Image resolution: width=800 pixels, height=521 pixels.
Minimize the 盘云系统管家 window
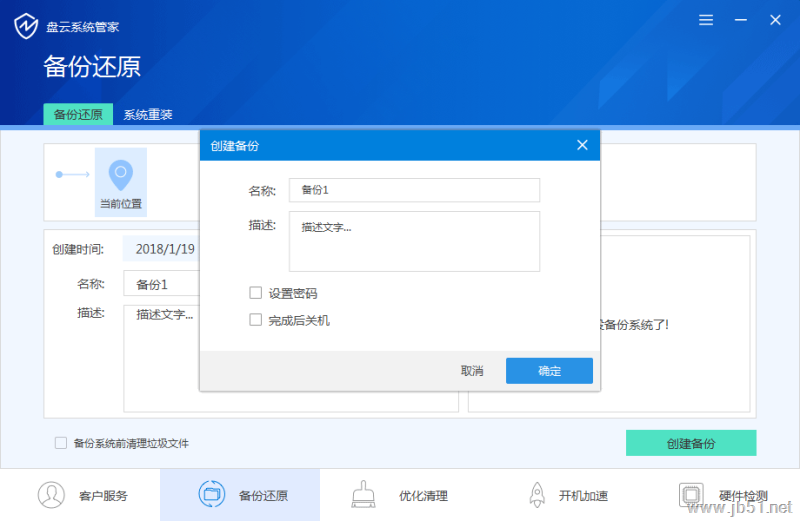click(x=740, y=20)
